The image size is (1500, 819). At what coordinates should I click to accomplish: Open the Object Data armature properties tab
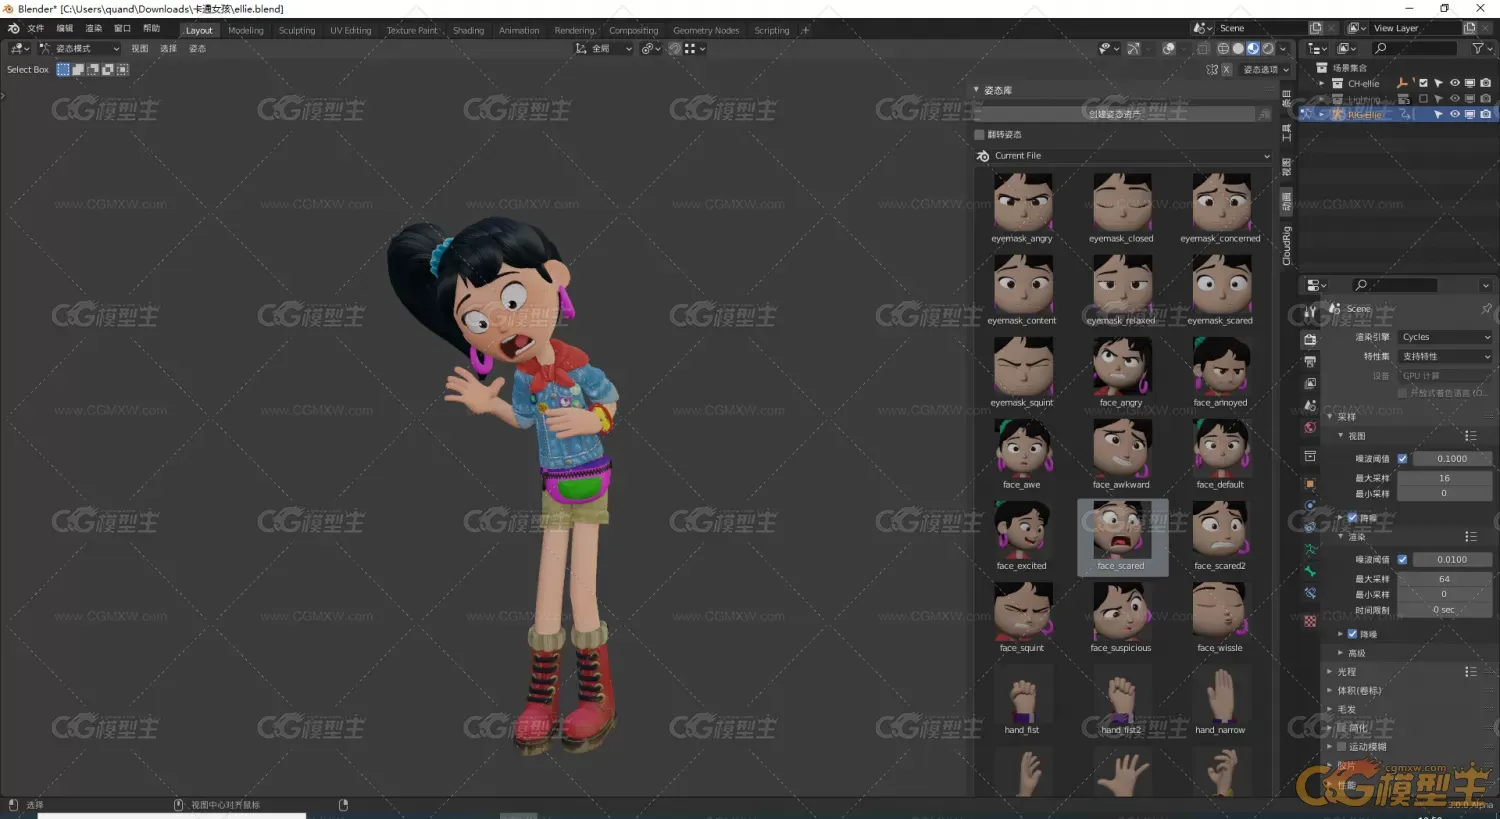(1310, 549)
